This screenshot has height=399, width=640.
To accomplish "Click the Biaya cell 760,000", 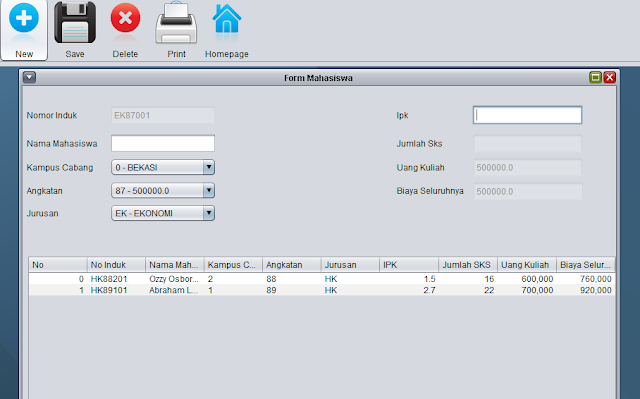I will click(585, 279).
